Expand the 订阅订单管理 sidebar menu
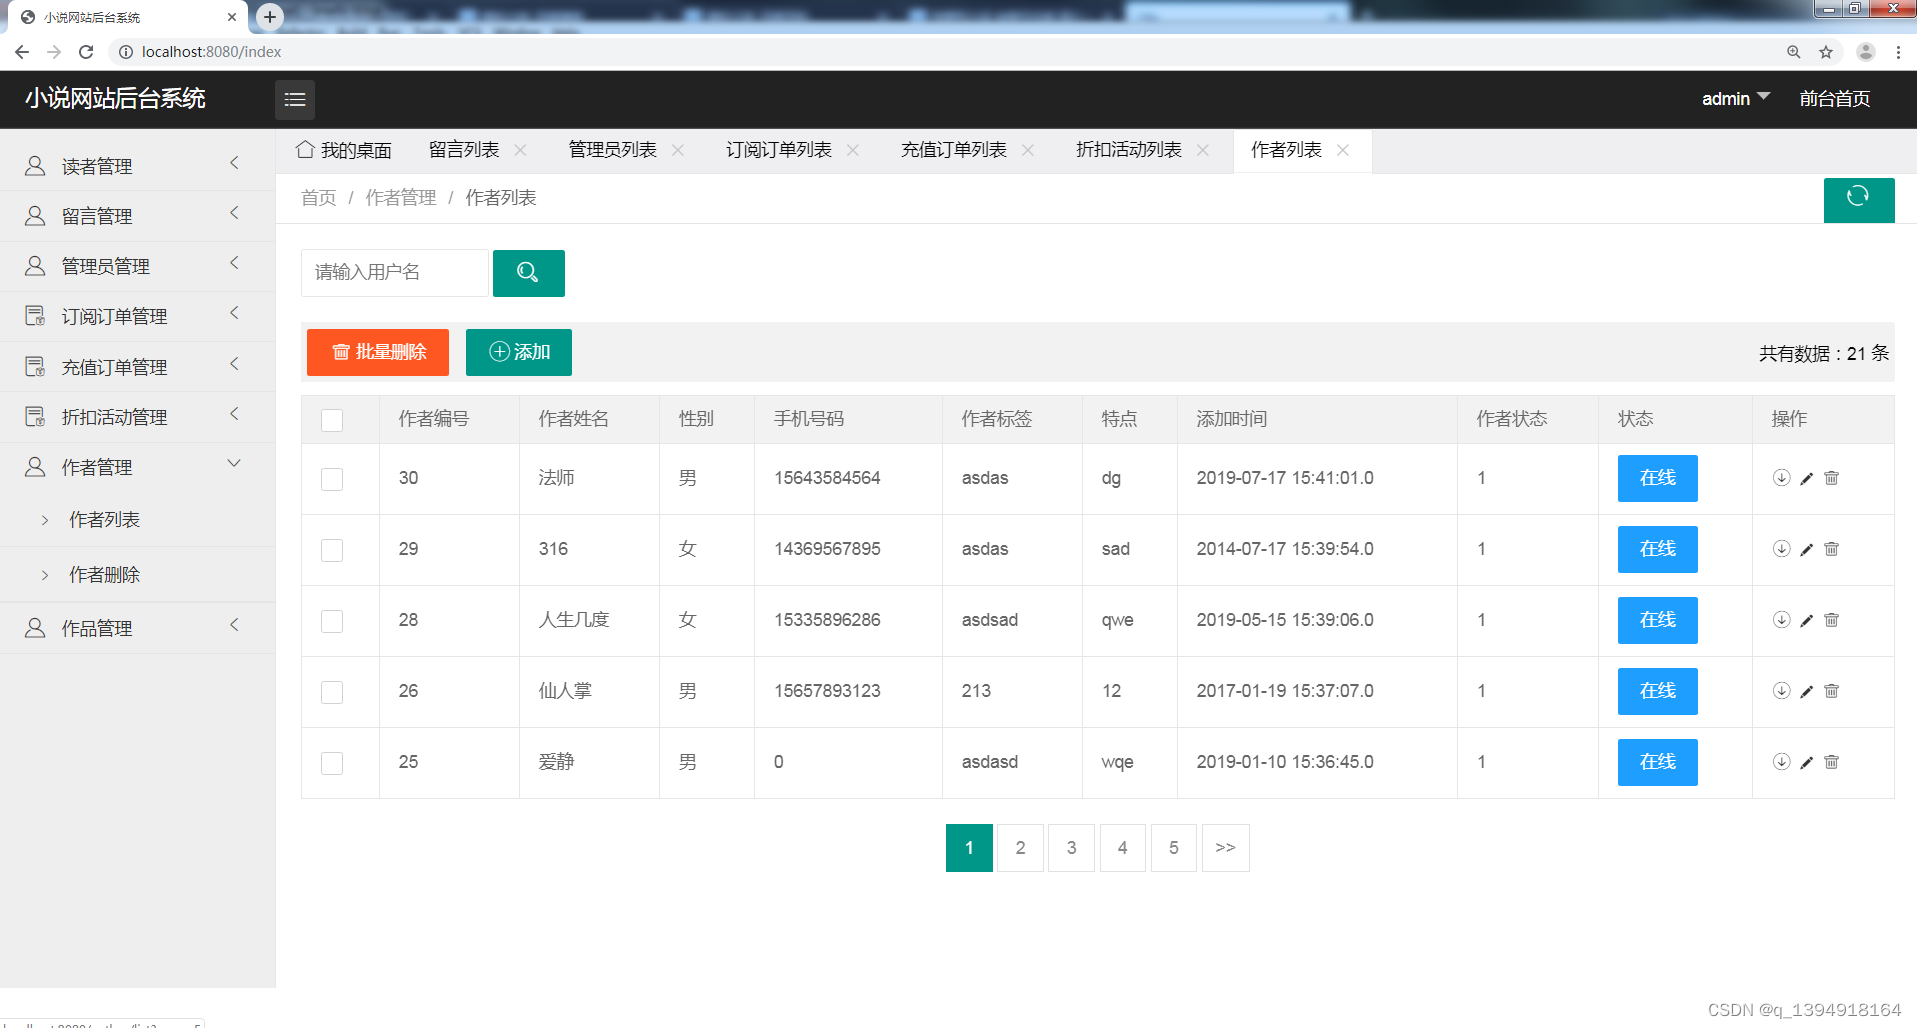Viewport: 1917px width, 1028px height. tap(137, 316)
